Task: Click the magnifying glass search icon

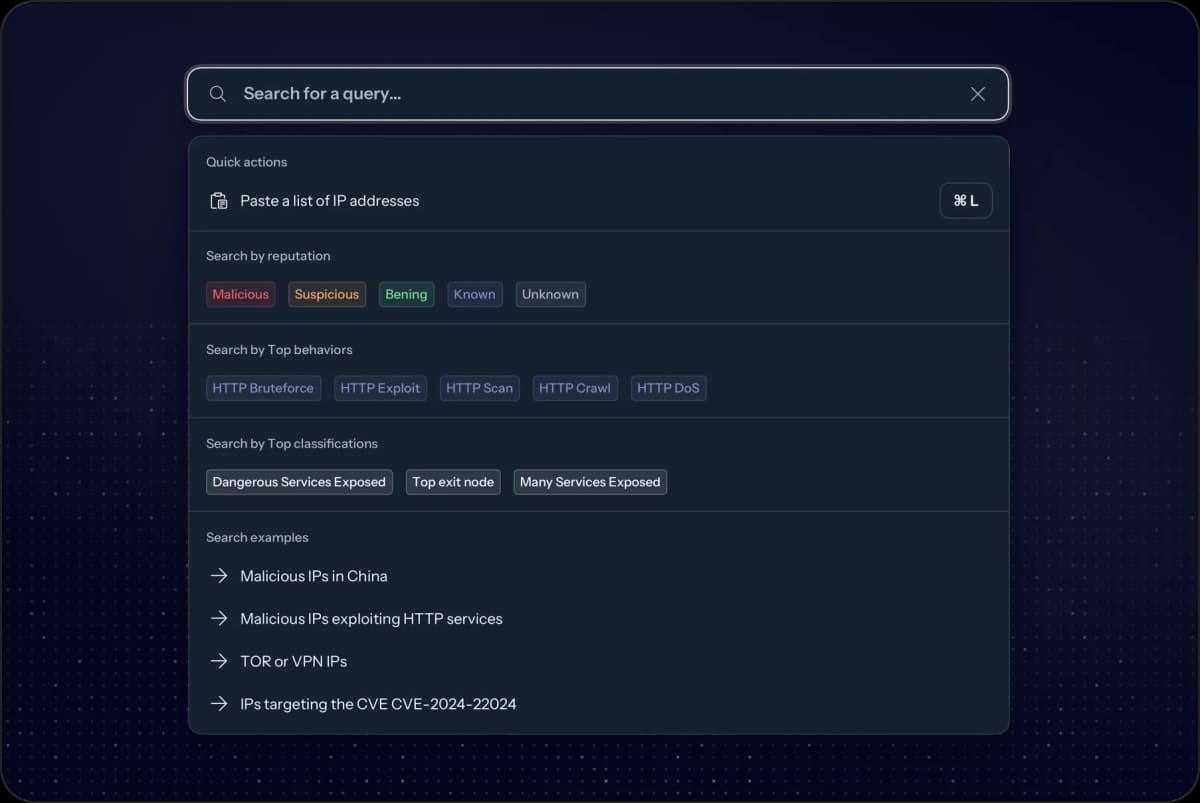Action: tap(217, 94)
